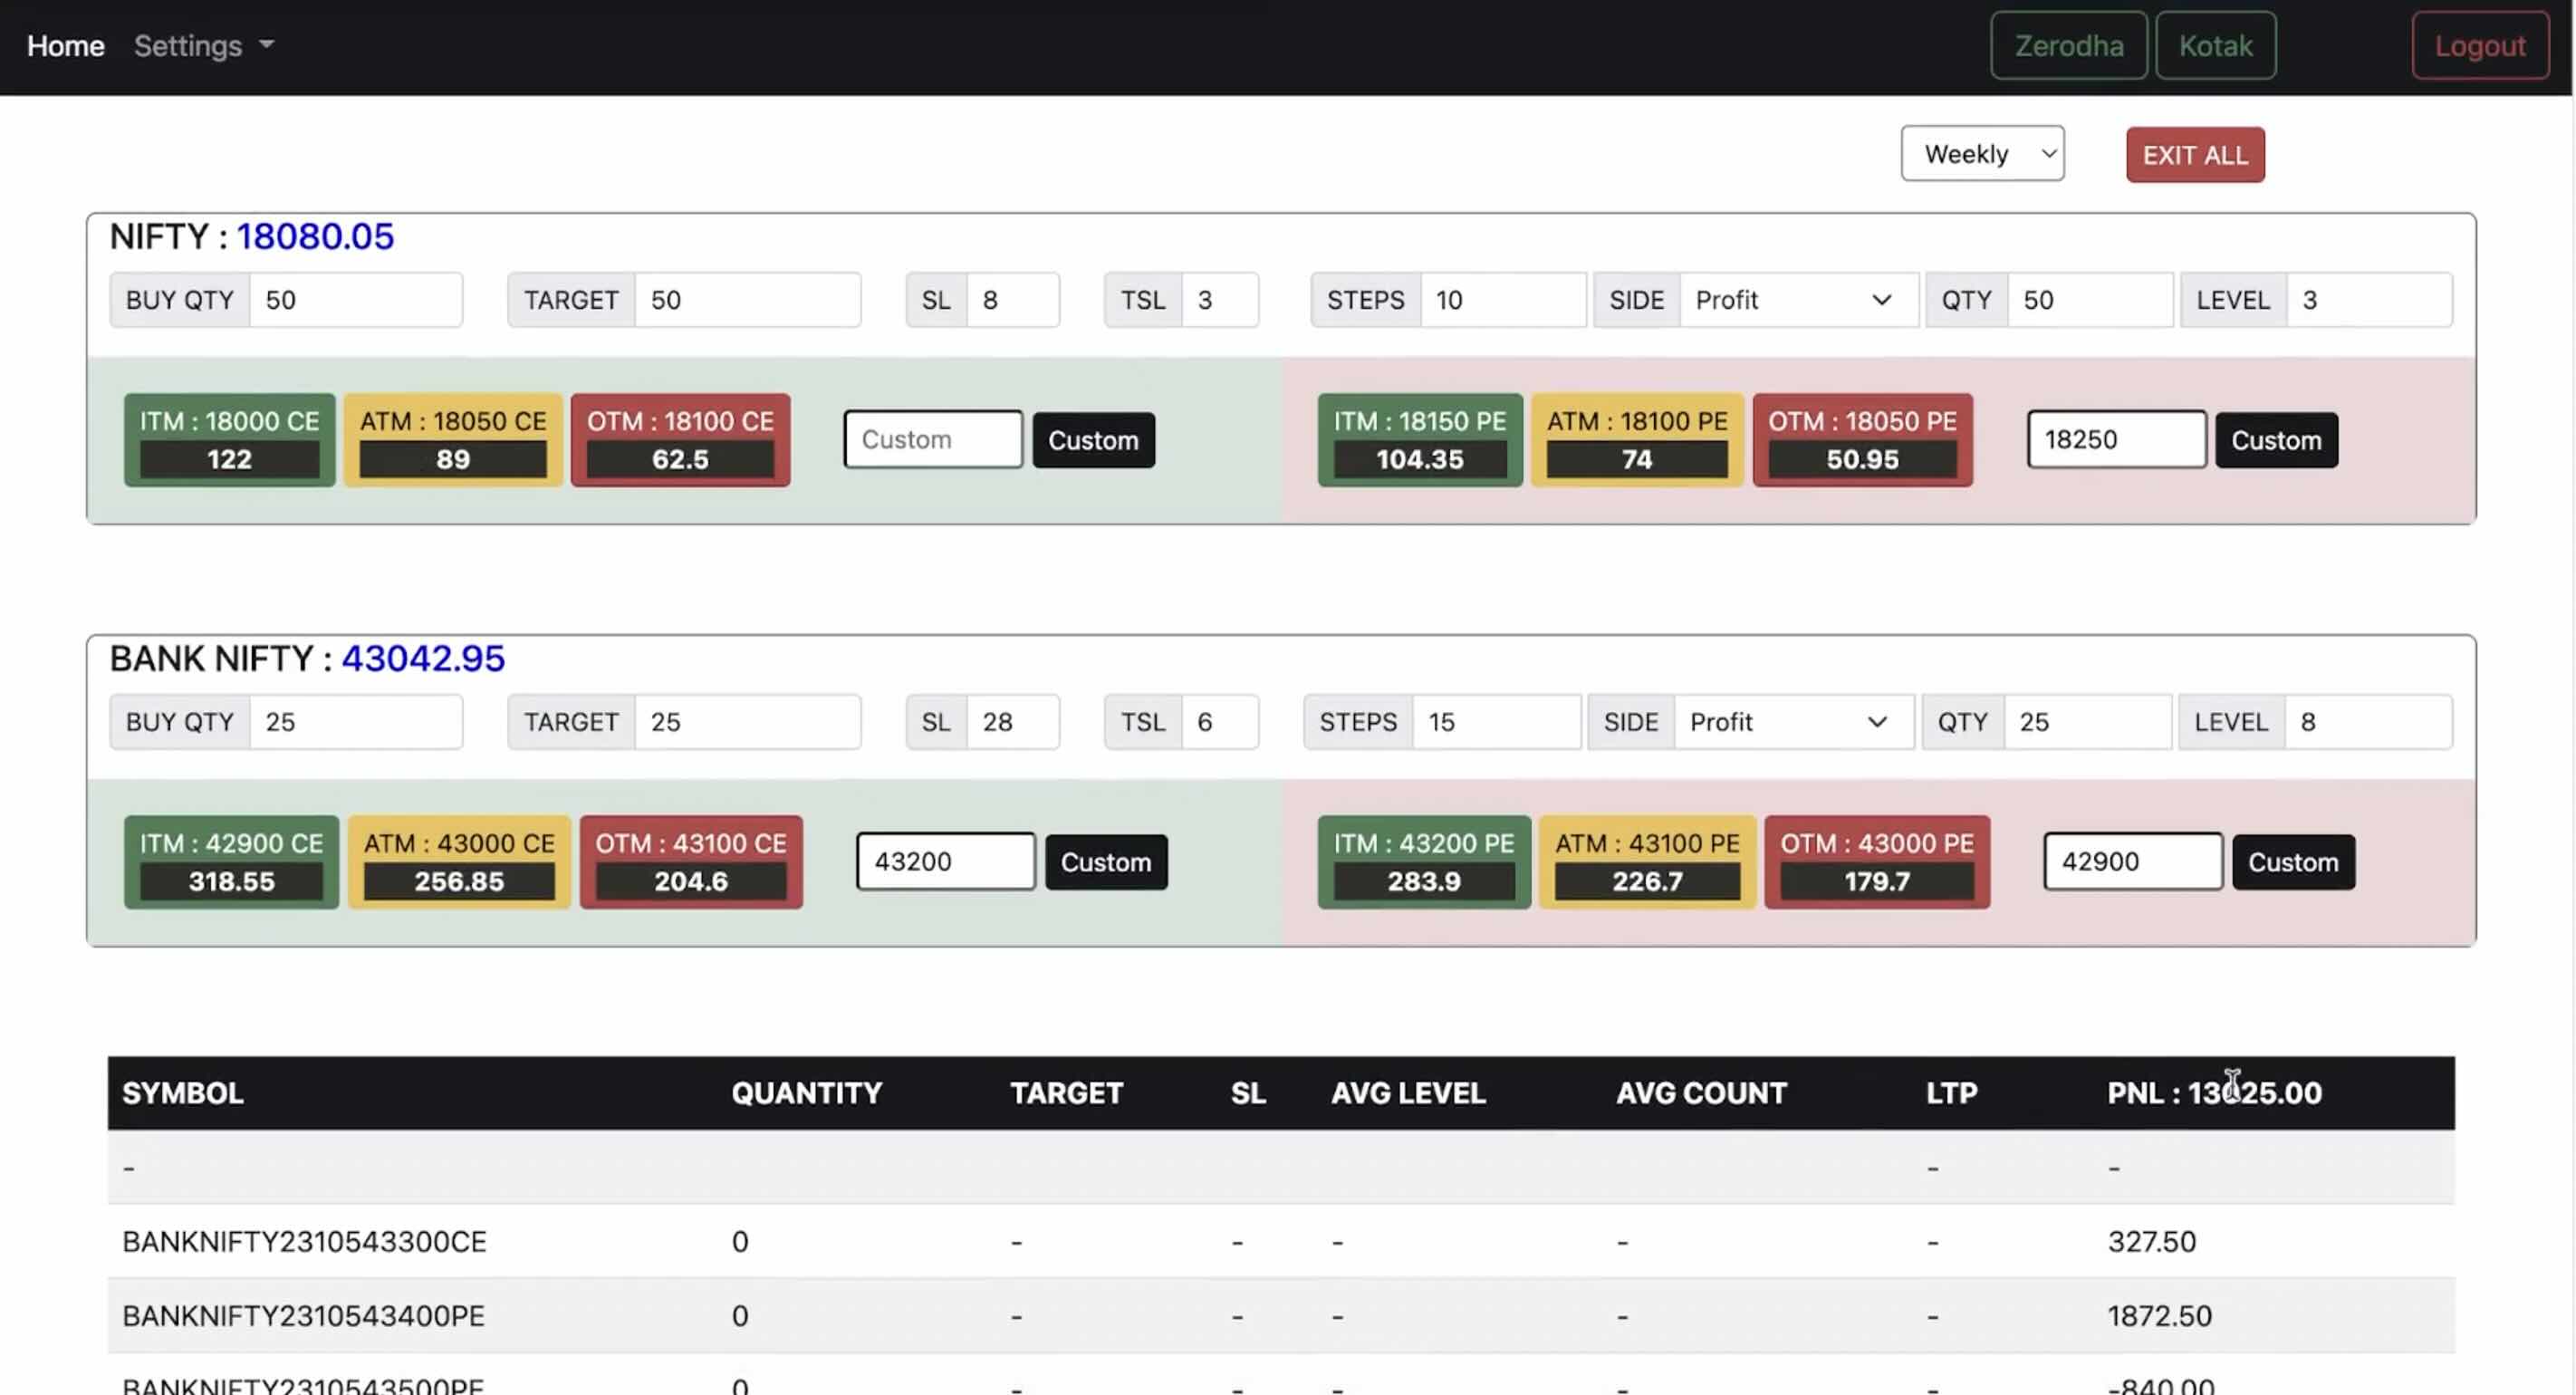The image size is (2576, 1395).
Task: Open the Weekly expiry dropdown
Action: click(x=1982, y=154)
